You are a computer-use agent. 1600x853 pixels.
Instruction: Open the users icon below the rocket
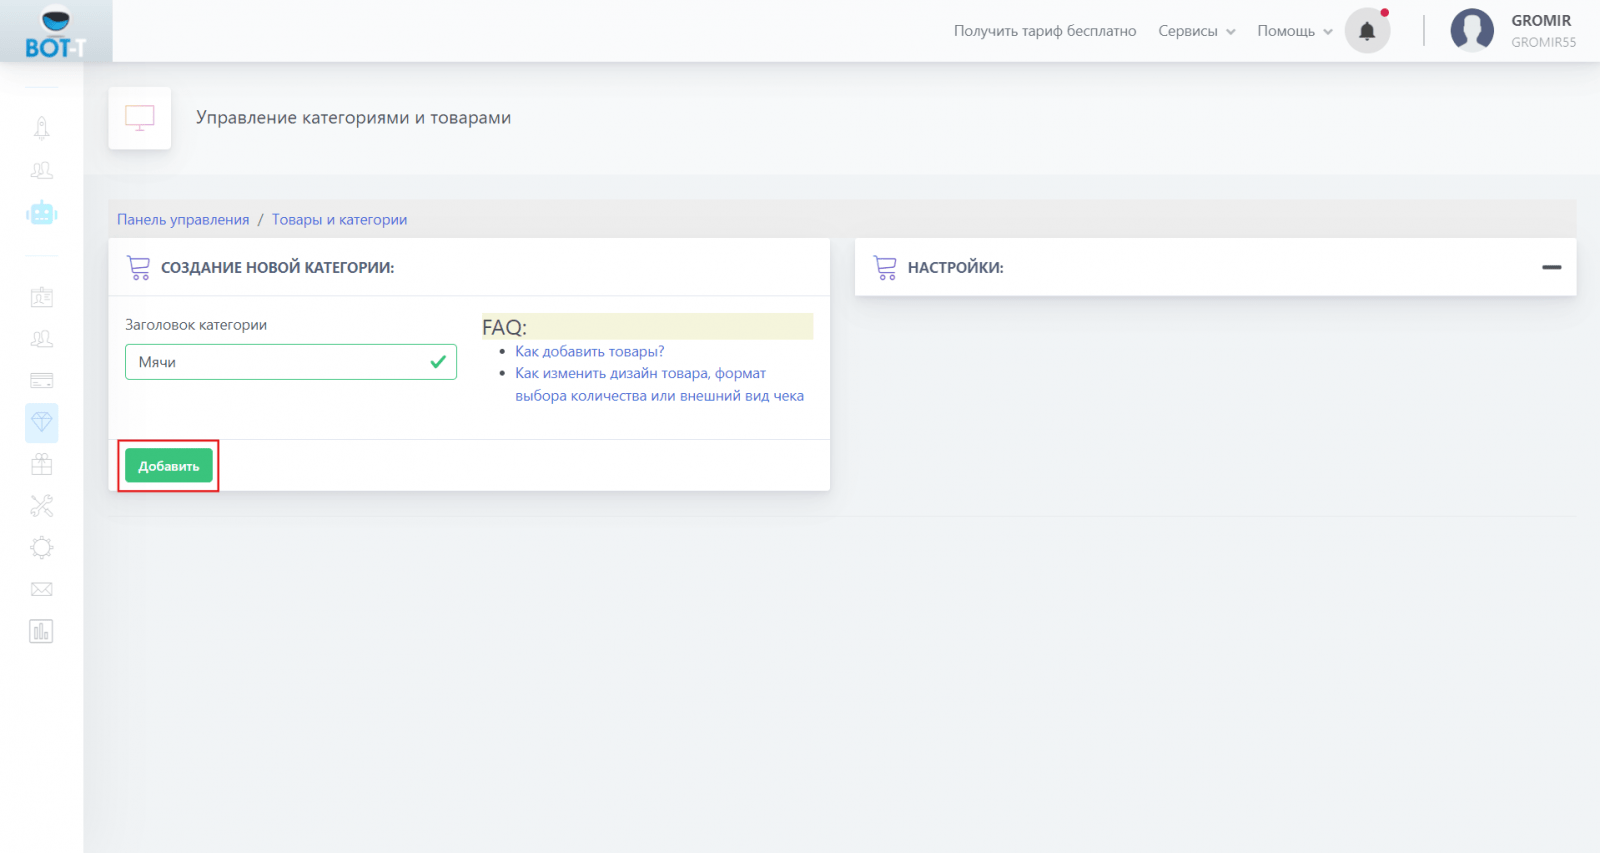(41, 171)
